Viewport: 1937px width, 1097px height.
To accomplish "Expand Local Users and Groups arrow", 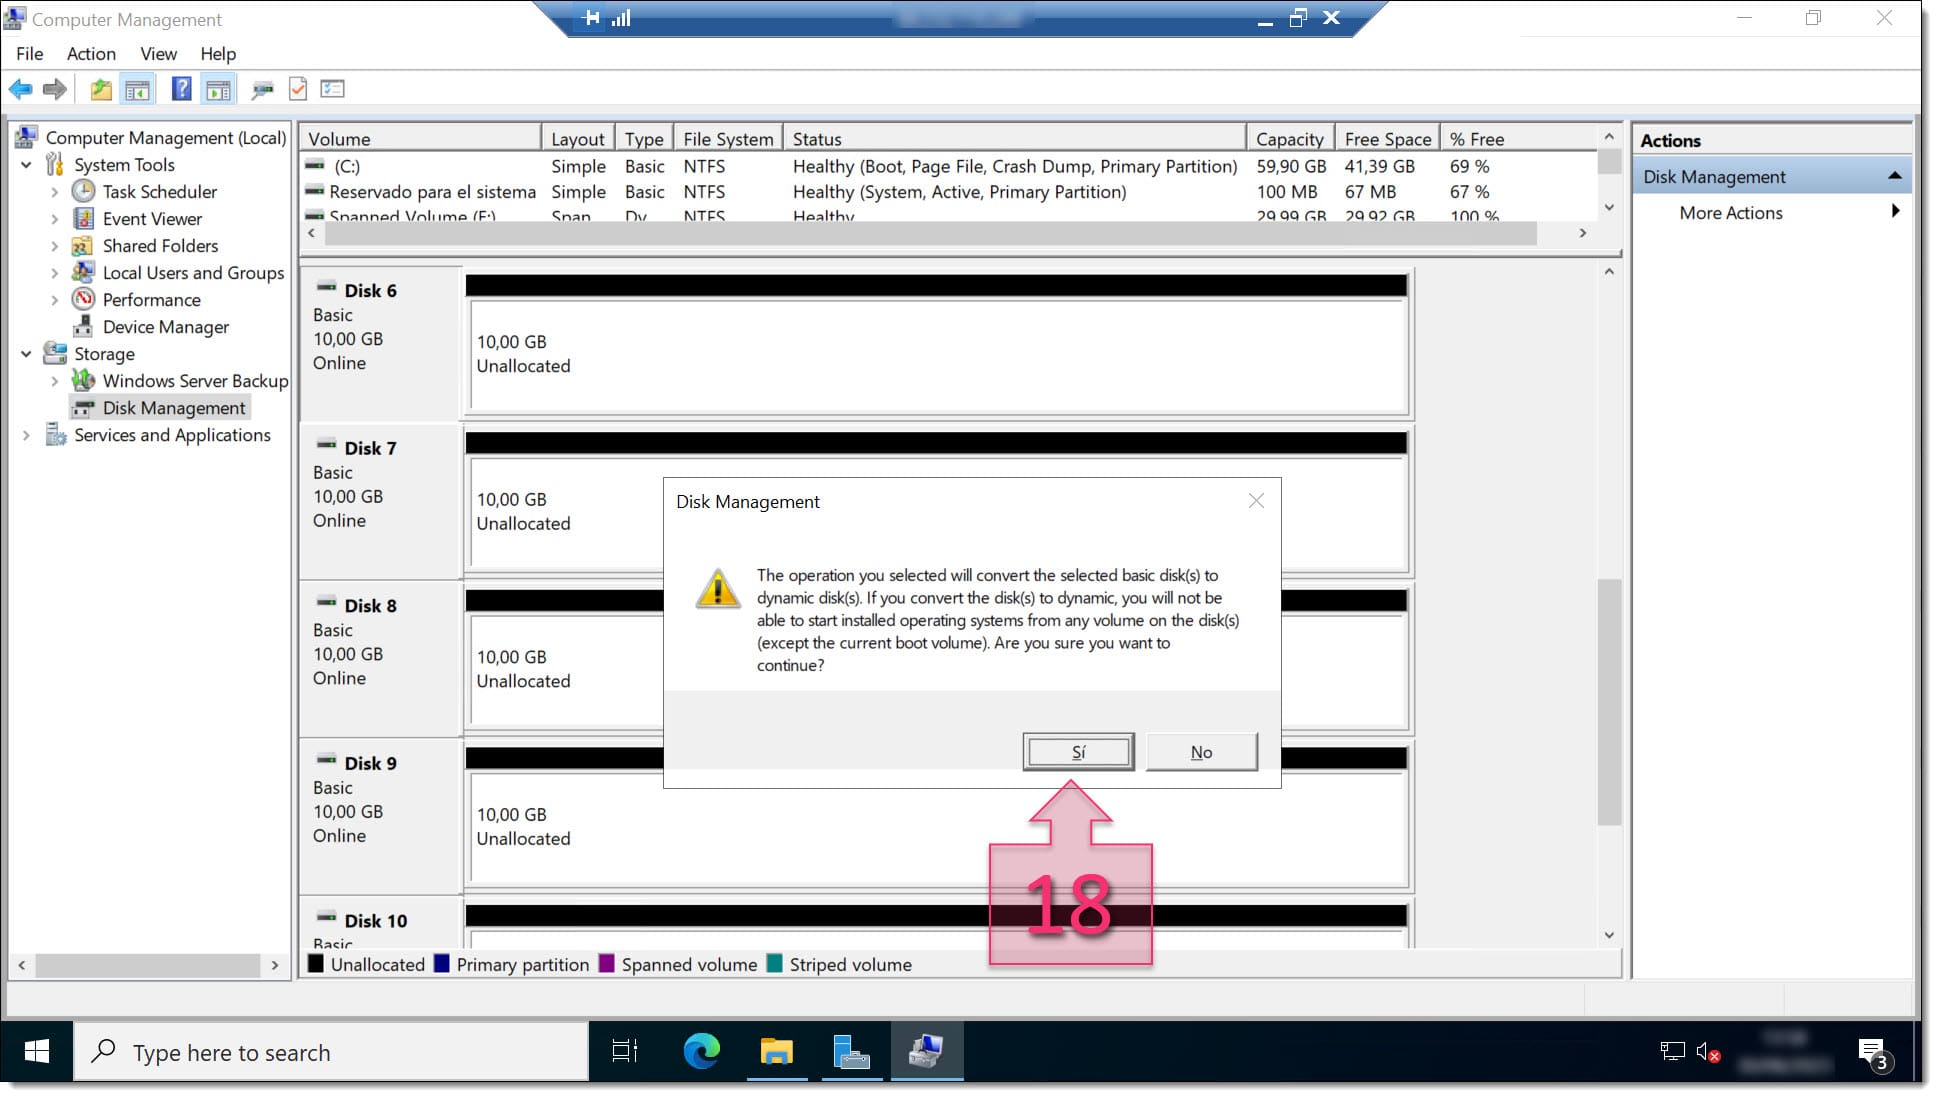I will 55,273.
